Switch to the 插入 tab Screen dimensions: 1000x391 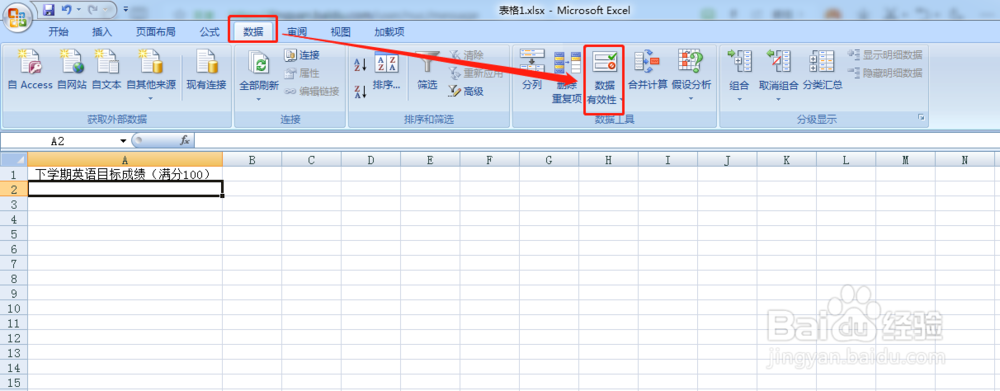click(102, 32)
